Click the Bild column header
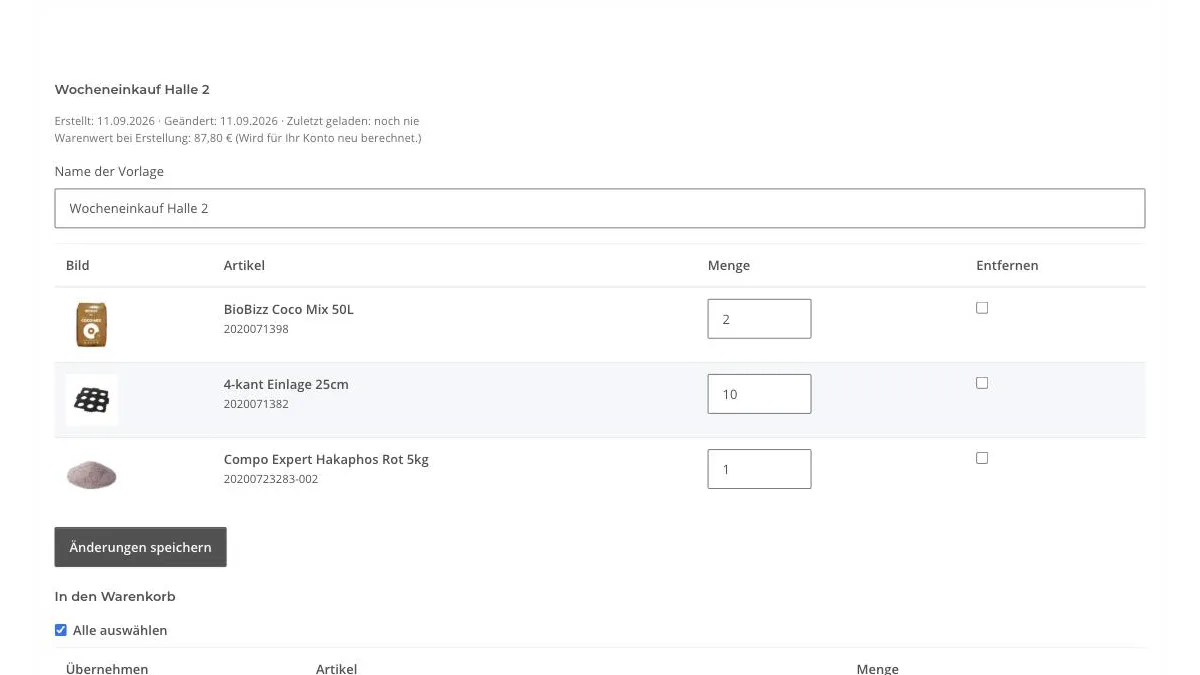This screenshot has width=1200, height=675. click(78, 265)
